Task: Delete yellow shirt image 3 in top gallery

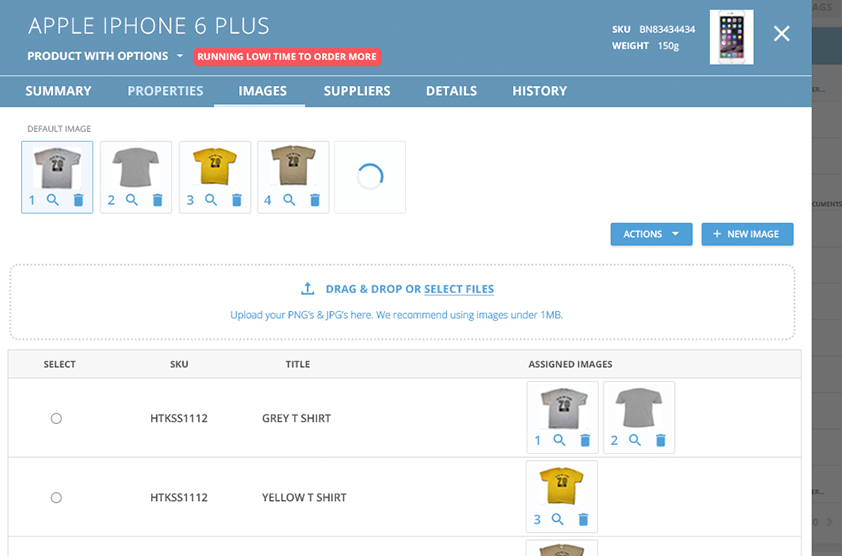Action: tap(236, 200)
